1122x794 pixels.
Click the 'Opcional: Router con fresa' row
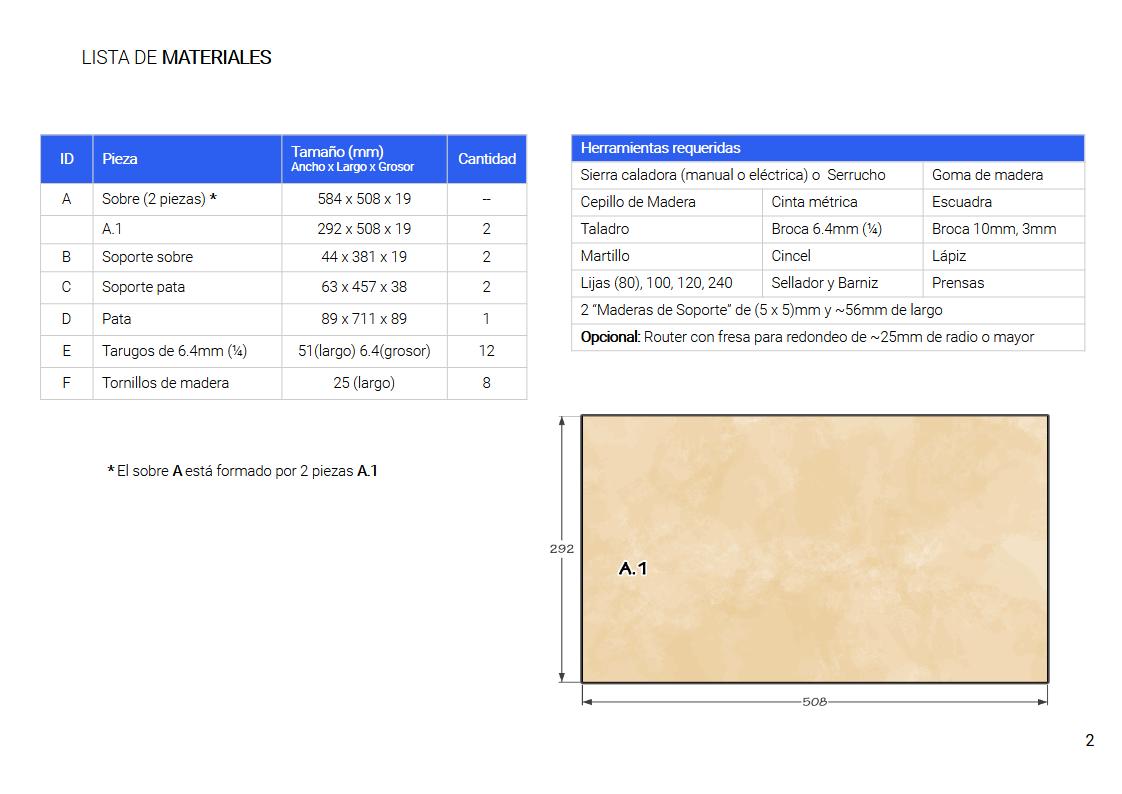pyautogui.click(x=807, y=337)
